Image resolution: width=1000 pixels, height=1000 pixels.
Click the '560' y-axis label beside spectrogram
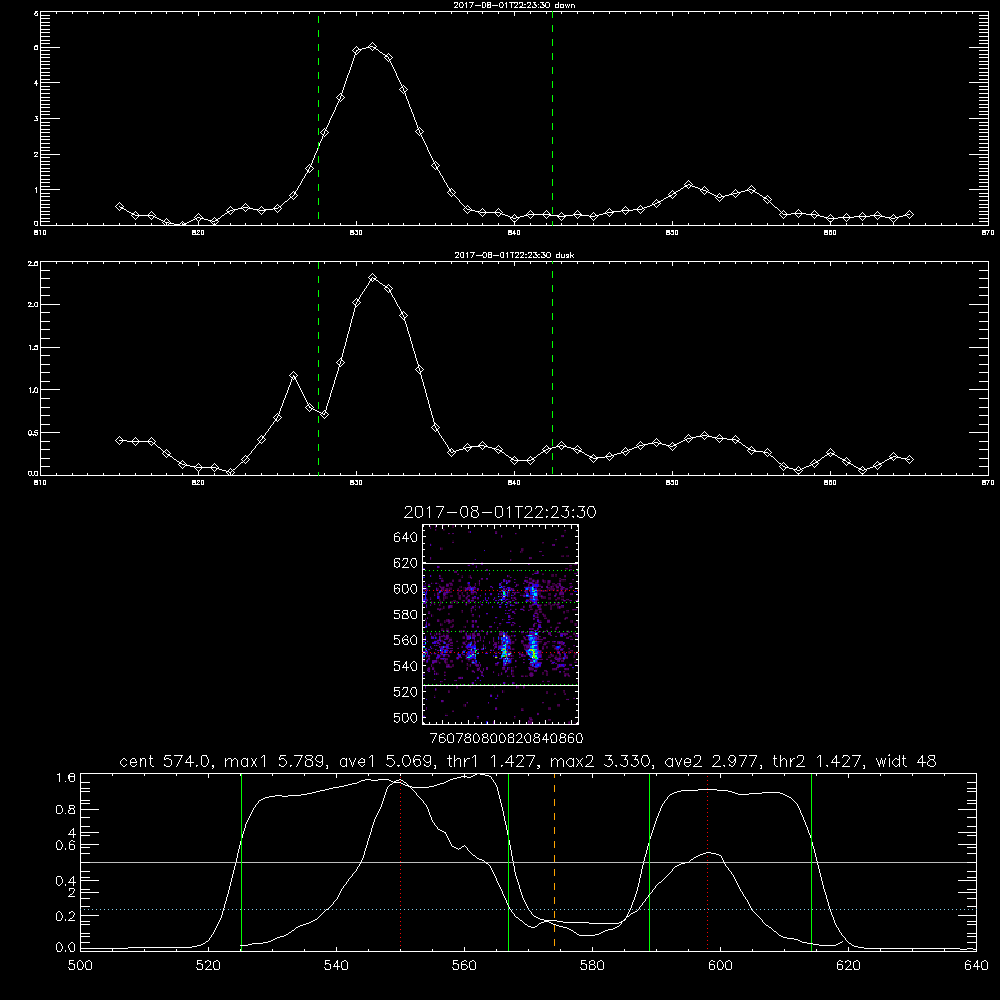(405, 640)
